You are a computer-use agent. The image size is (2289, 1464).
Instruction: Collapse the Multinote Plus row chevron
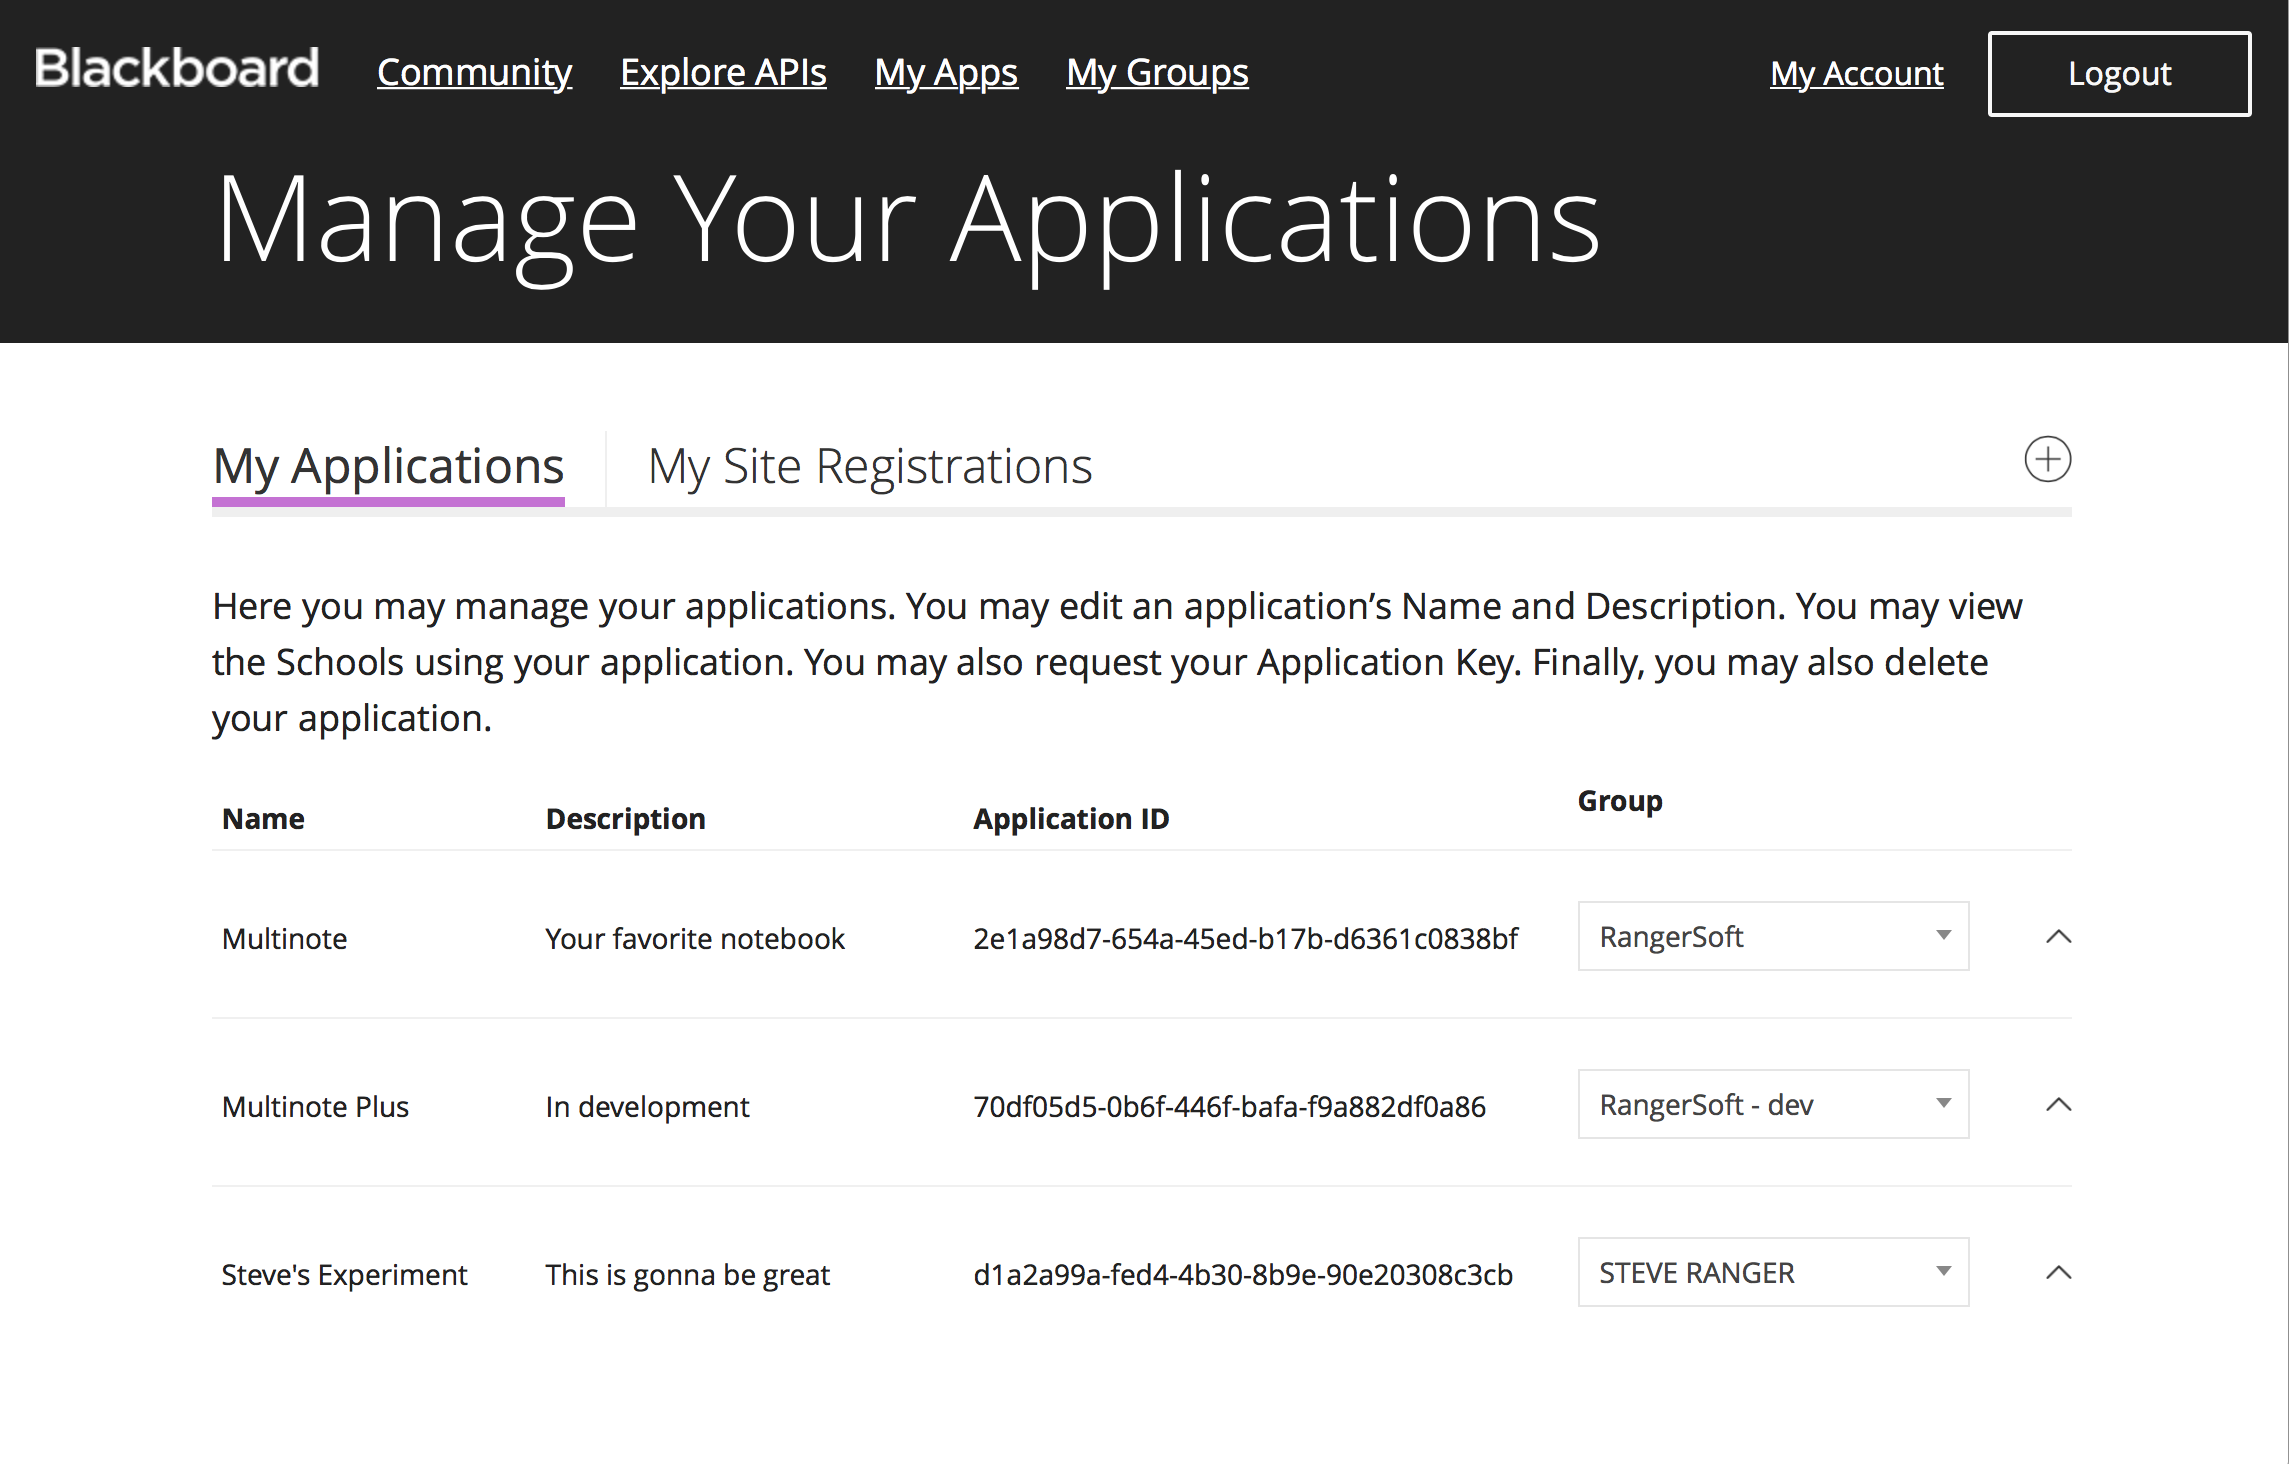(x=2058, y=1105)
